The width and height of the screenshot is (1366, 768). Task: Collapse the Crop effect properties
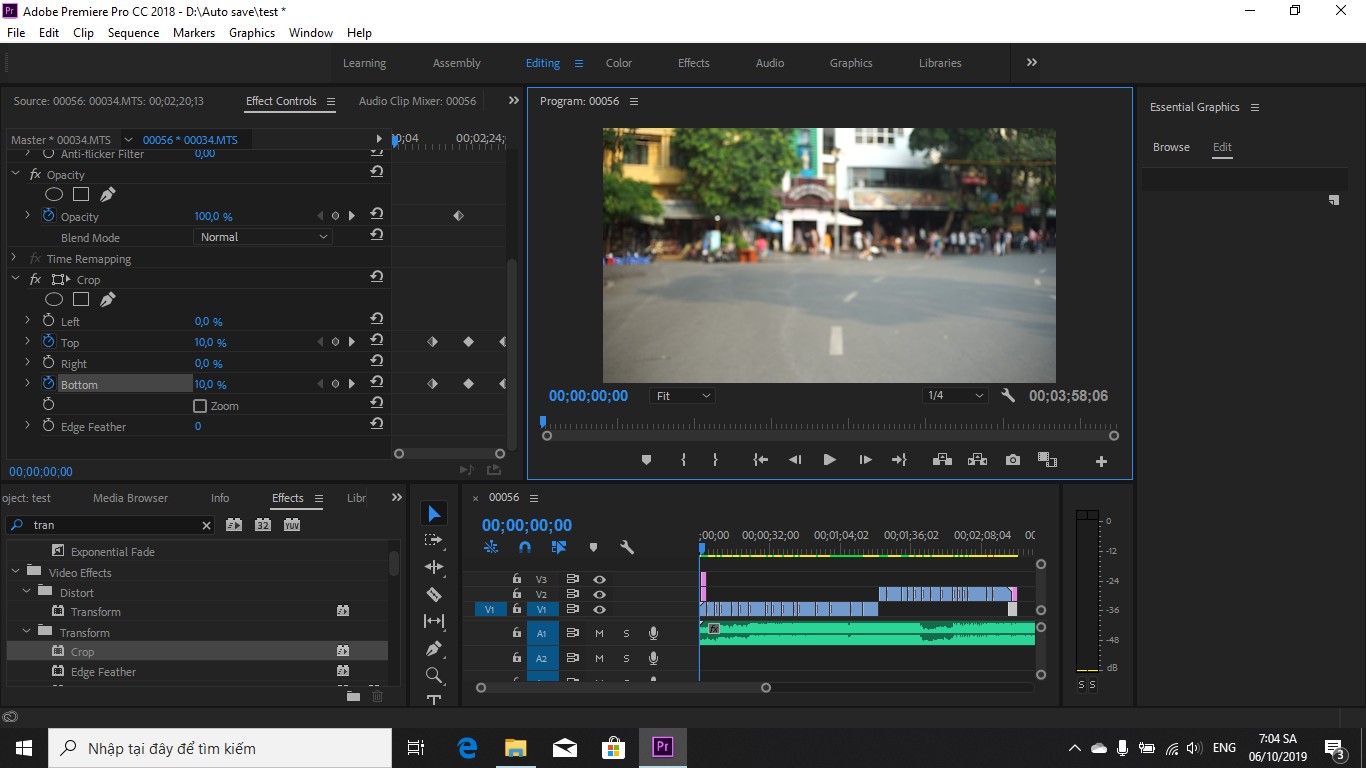[15, 280]
